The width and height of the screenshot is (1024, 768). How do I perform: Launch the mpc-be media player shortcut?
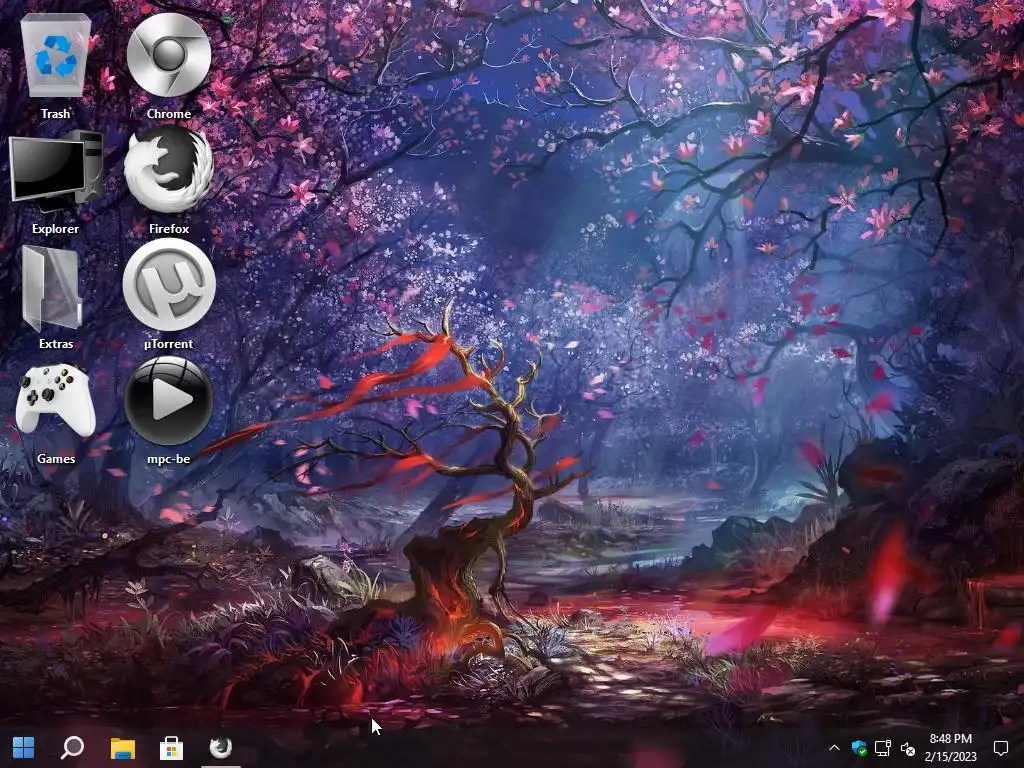[x=168, y=400]
